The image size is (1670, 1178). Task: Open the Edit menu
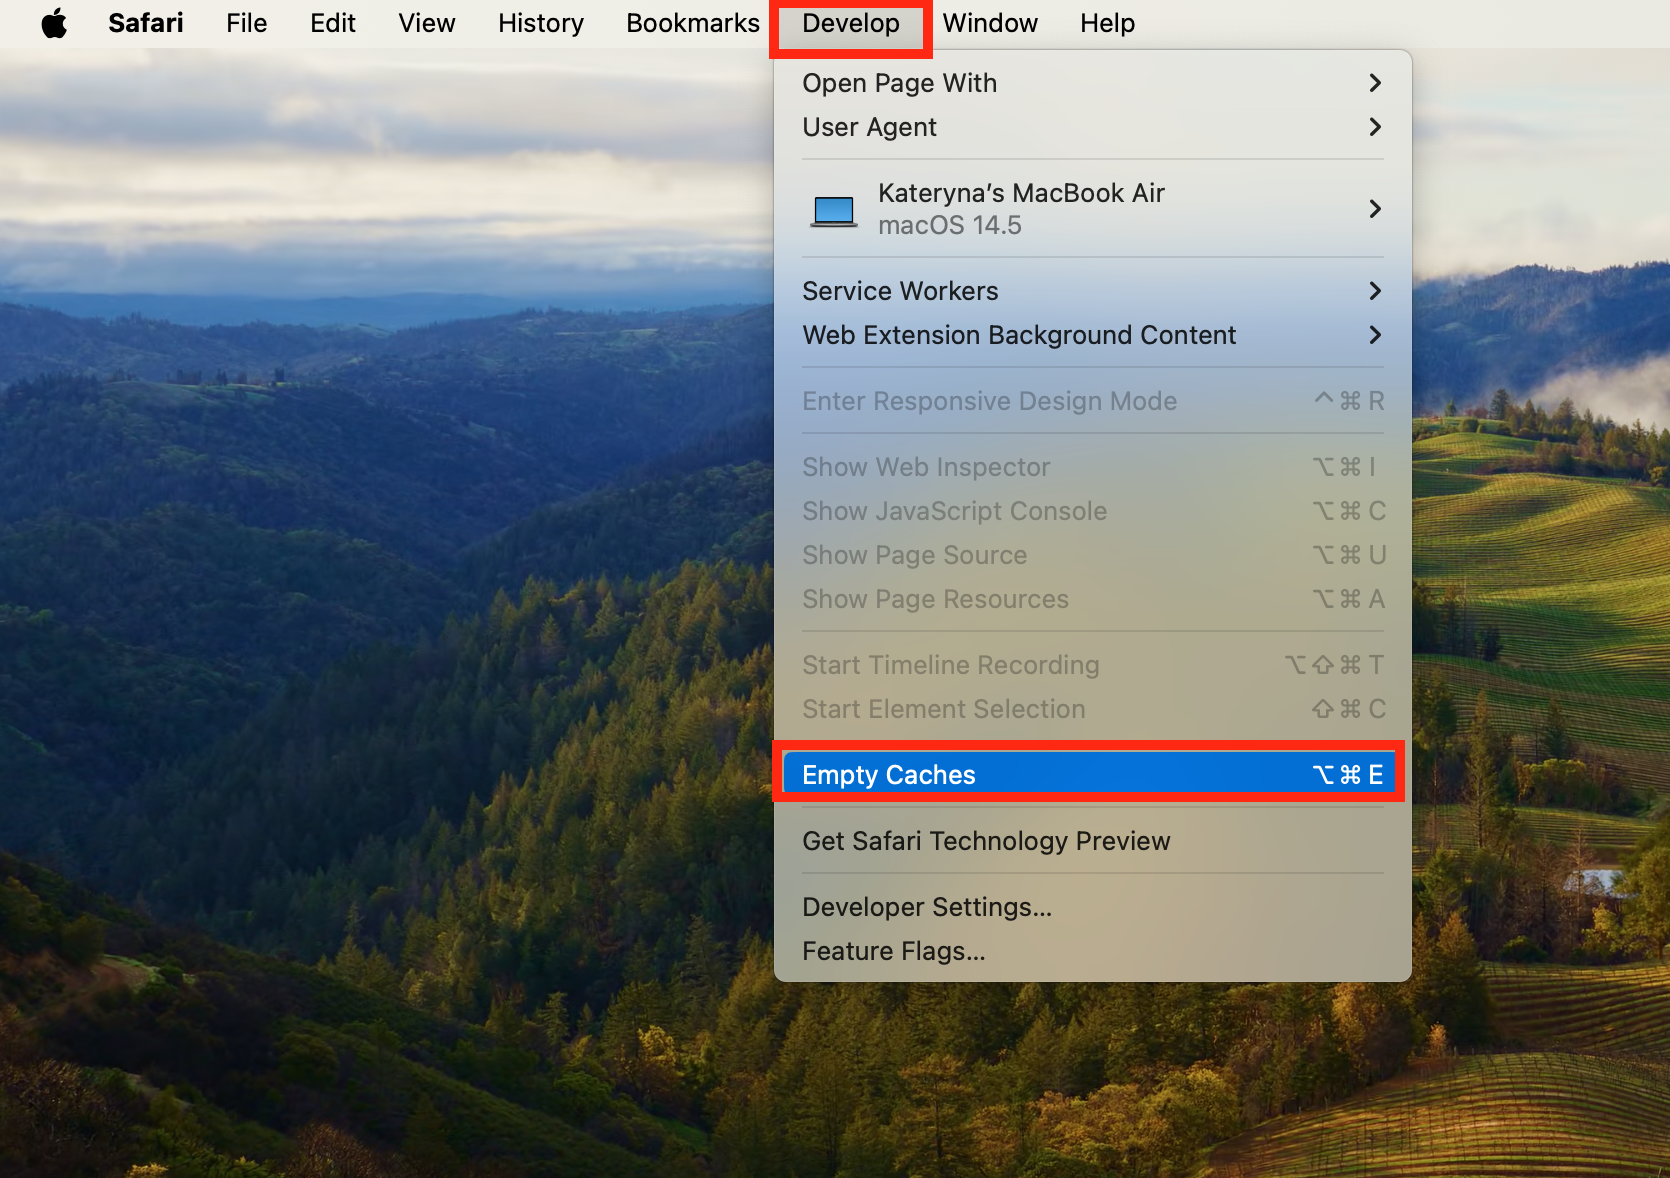tap(333, 23)
